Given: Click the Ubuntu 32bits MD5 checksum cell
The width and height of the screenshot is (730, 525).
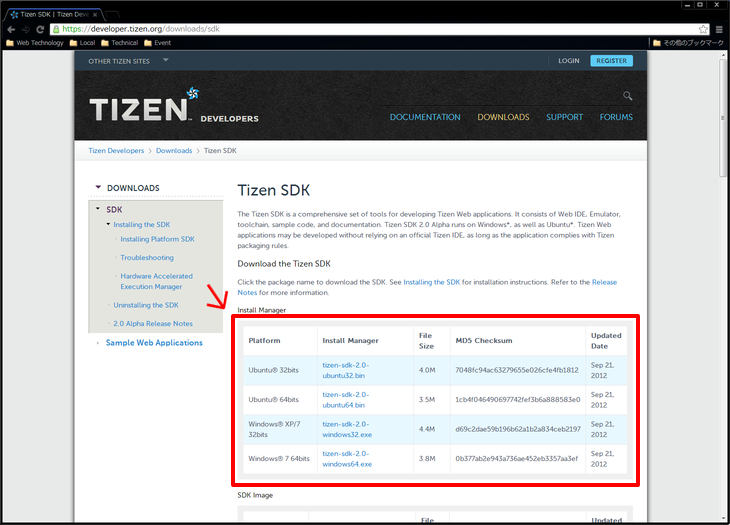Looking at the screenshot, I should coord(517,370).
